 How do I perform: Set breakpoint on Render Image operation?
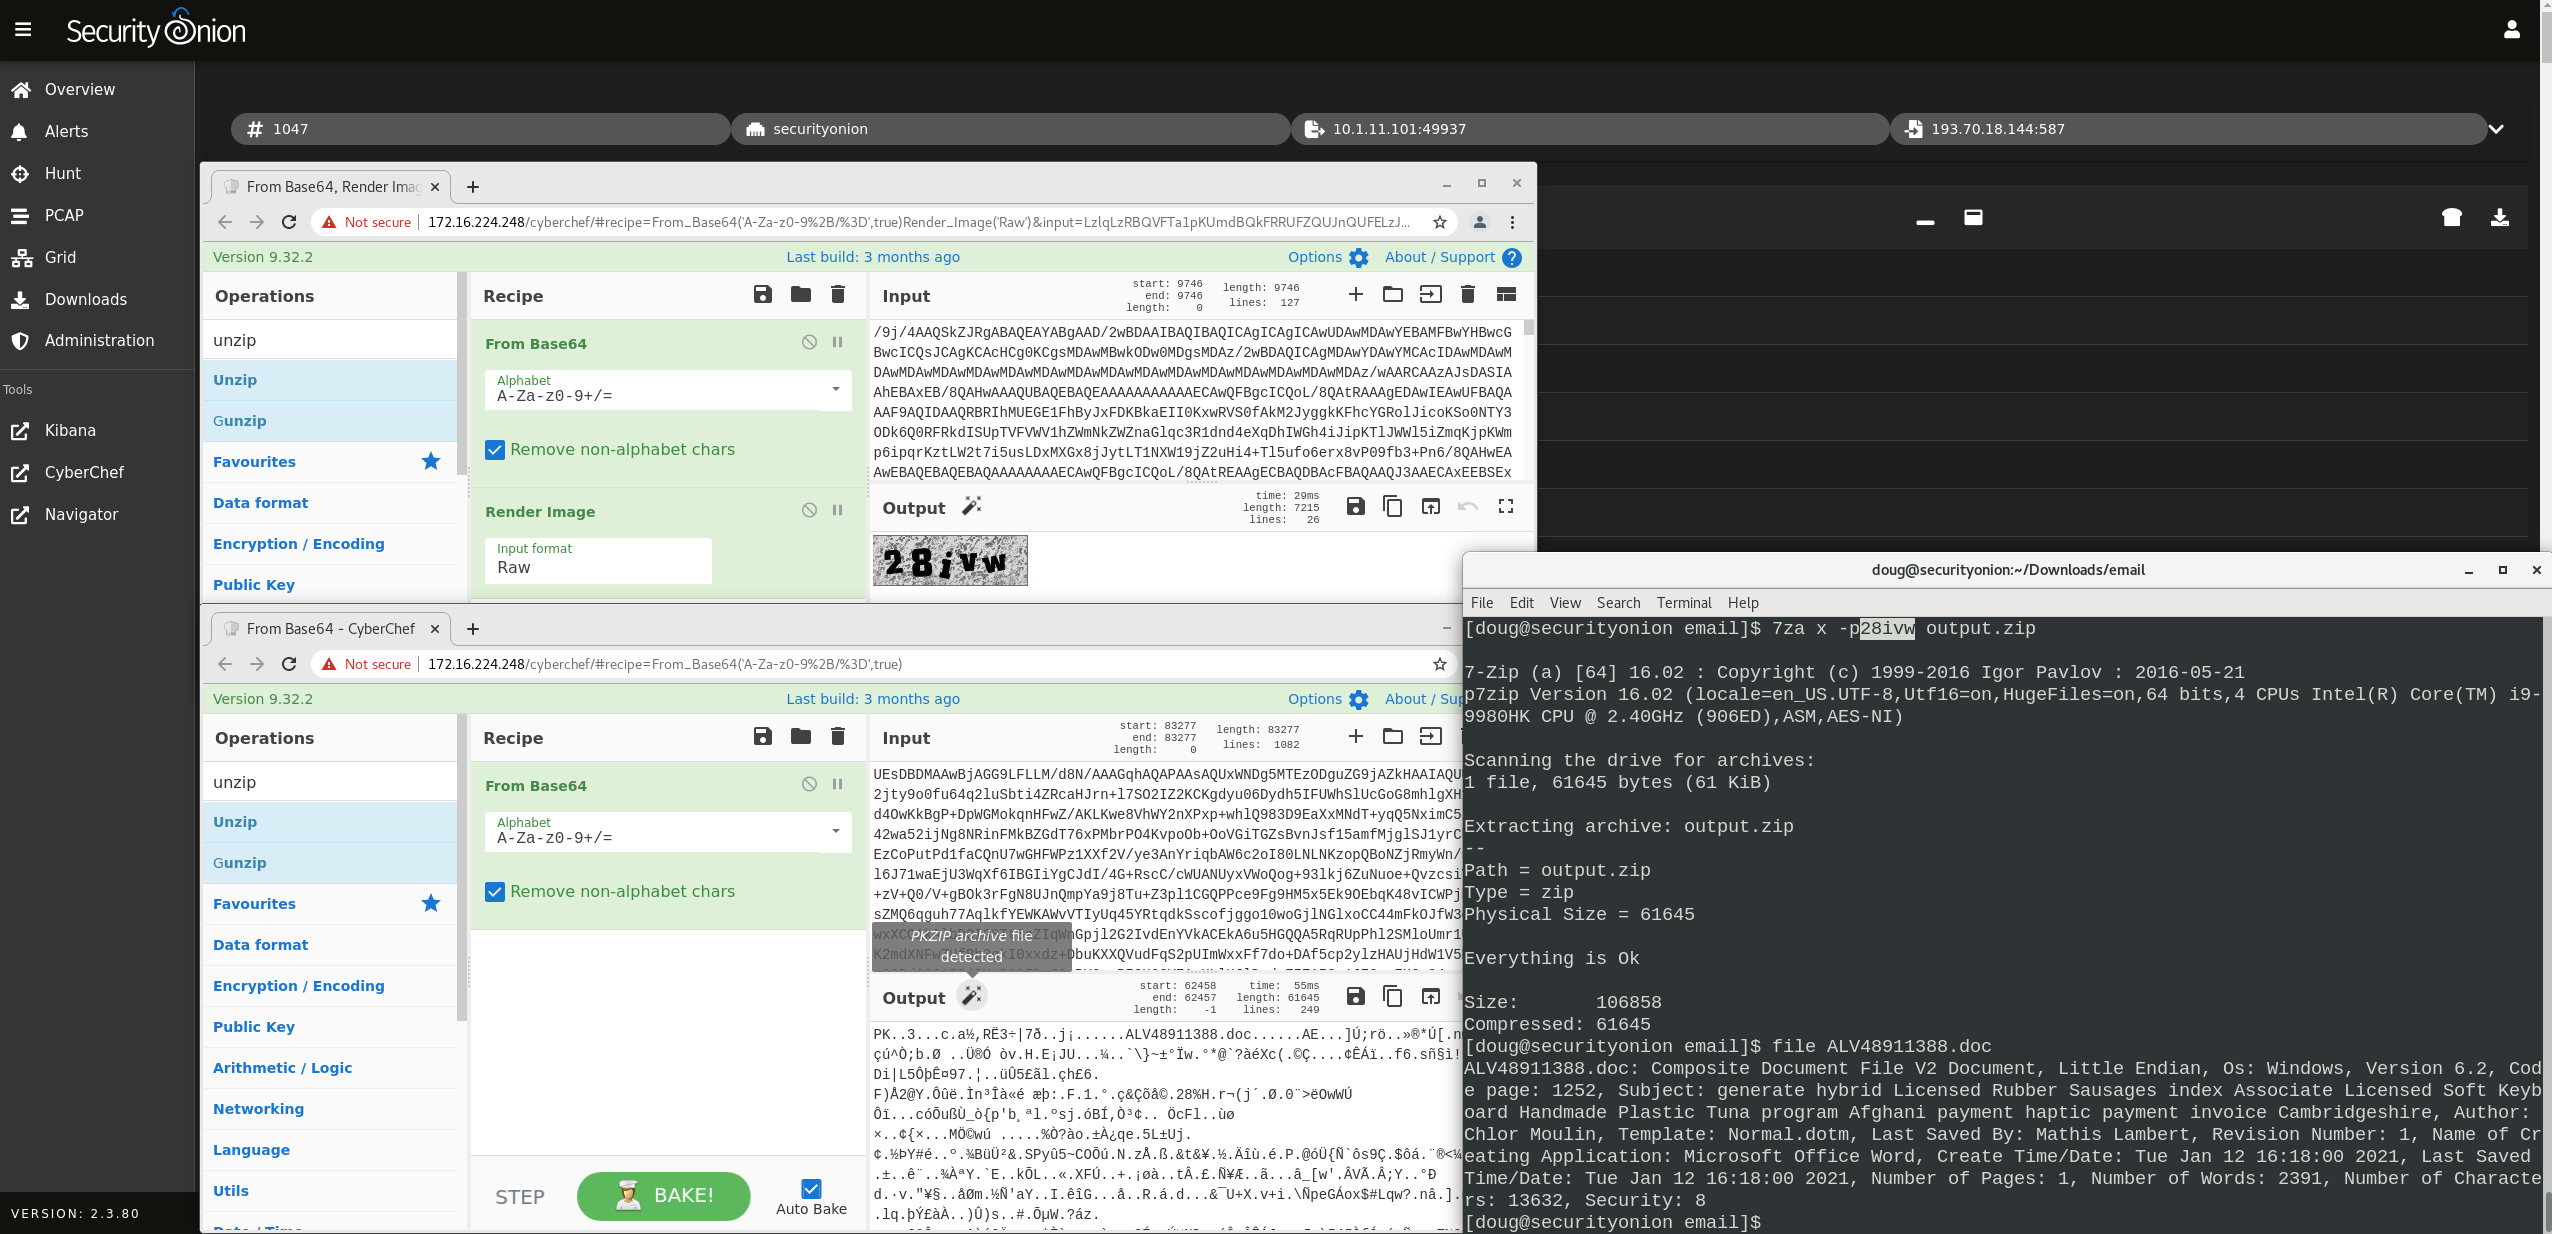[838, 510]
